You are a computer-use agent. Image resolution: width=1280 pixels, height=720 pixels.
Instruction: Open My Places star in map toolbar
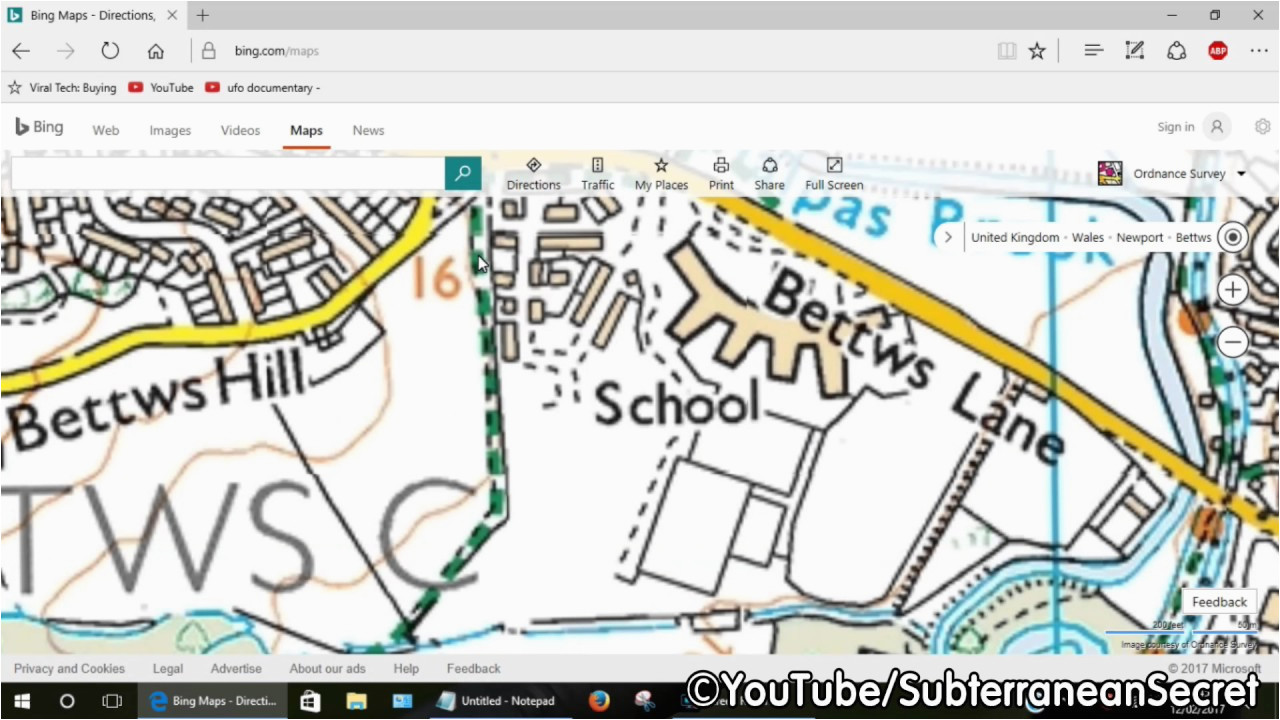tap(661, 173)
